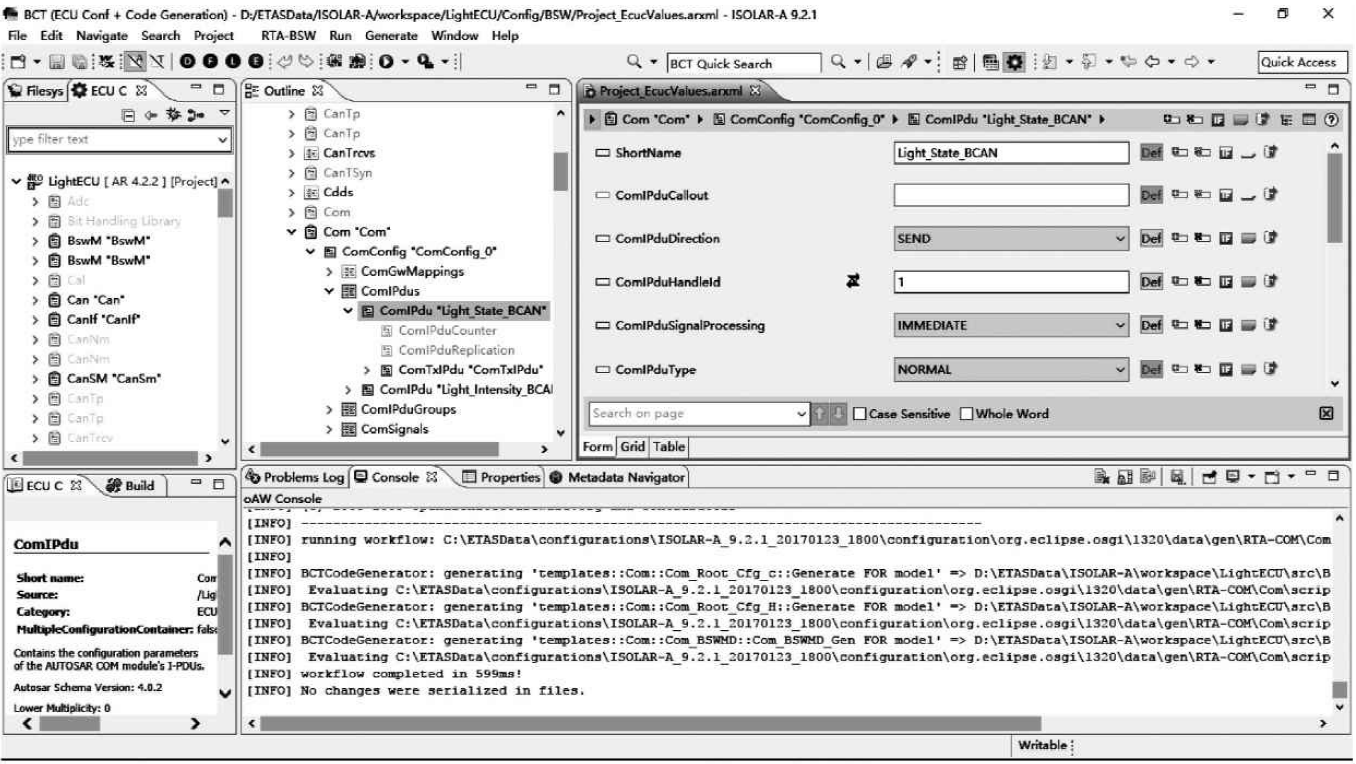
Task: Click Com "Com" breadcrumb in editor
Action: pyautogui.click(x=649, y=121)
